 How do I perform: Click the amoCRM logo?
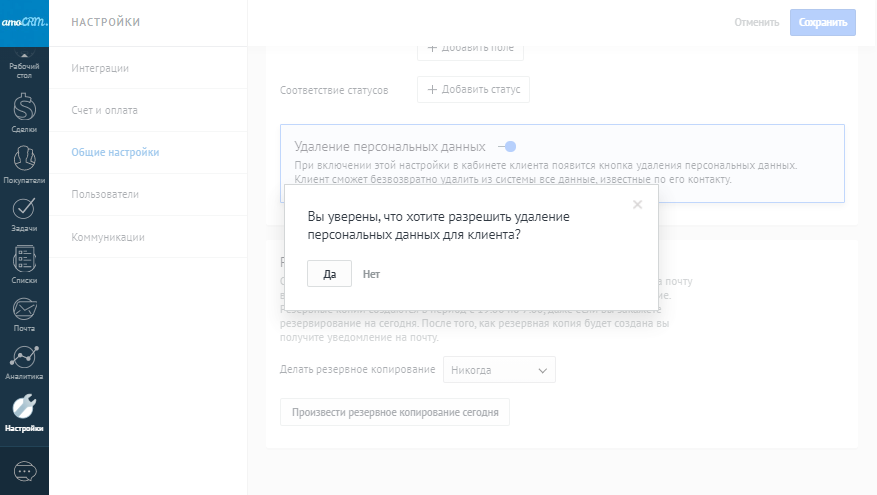point(24,23)
